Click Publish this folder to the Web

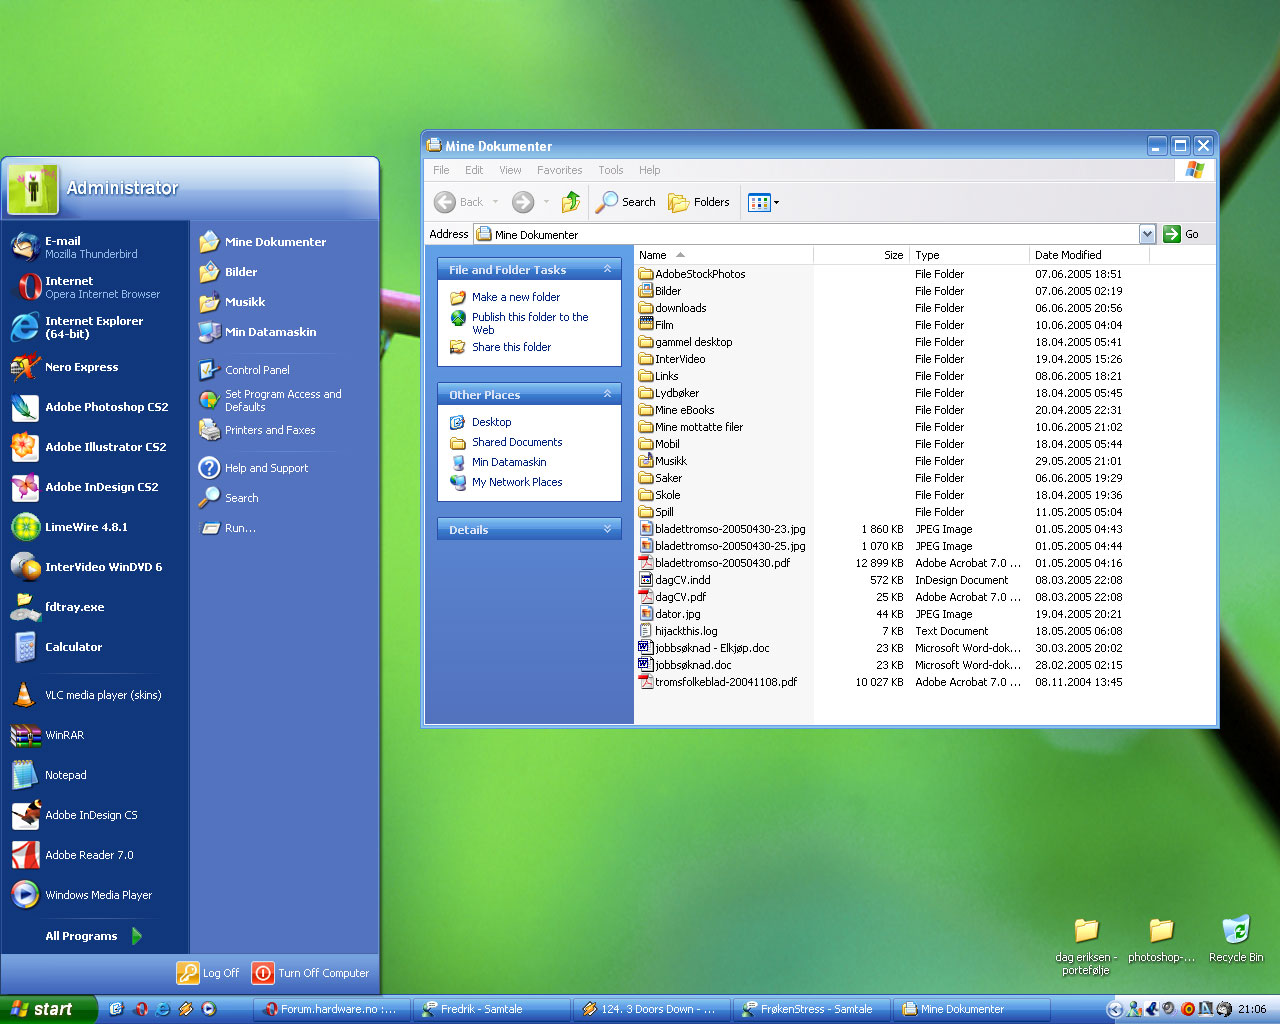[x=530, y=323]
